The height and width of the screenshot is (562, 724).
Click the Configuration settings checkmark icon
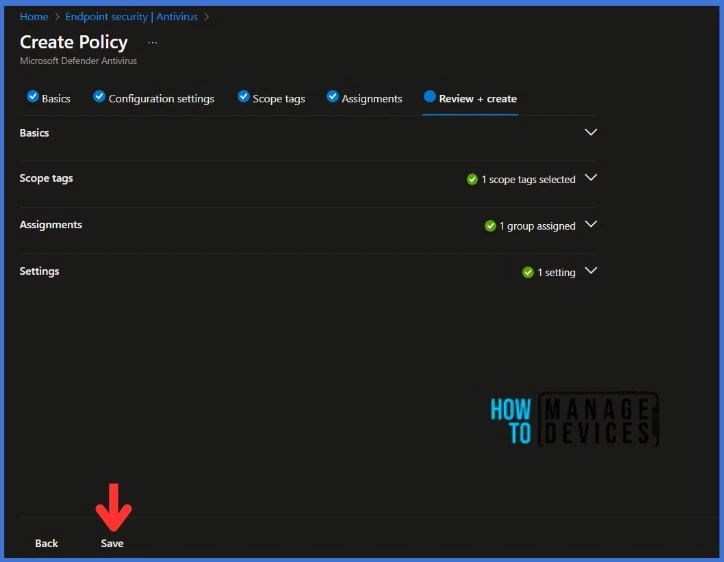pyautogui.click(x=99, y=96)
